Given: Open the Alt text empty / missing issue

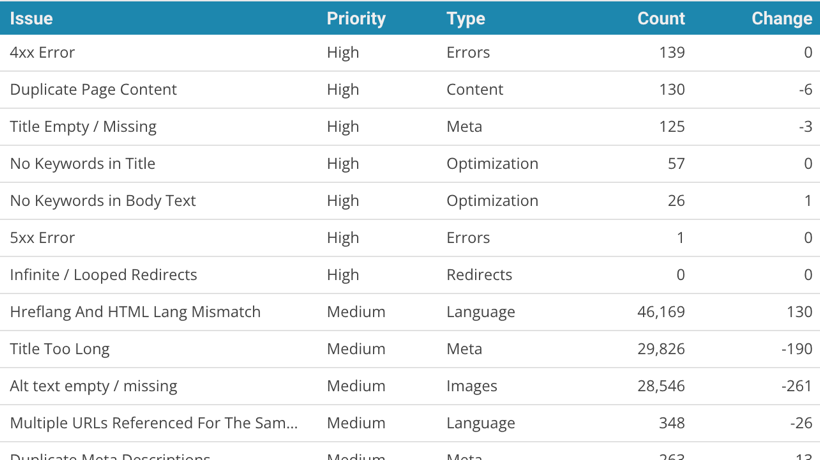Looking at the screenshot, I should [93, 385].
